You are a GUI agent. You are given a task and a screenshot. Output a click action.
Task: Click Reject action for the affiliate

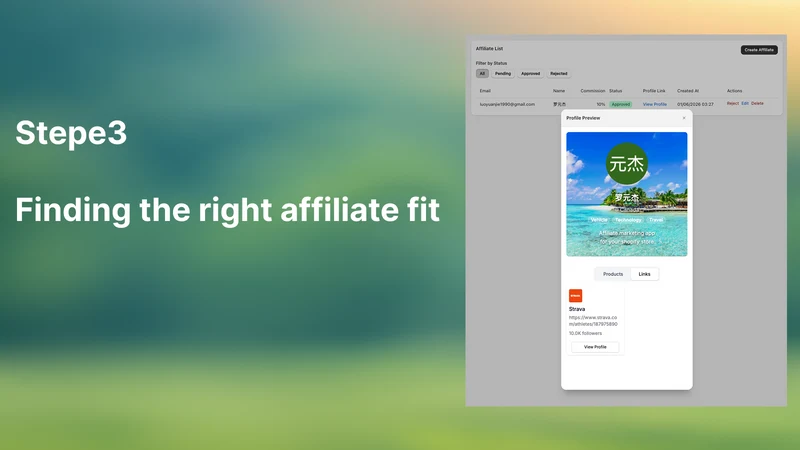pos(733,104)
